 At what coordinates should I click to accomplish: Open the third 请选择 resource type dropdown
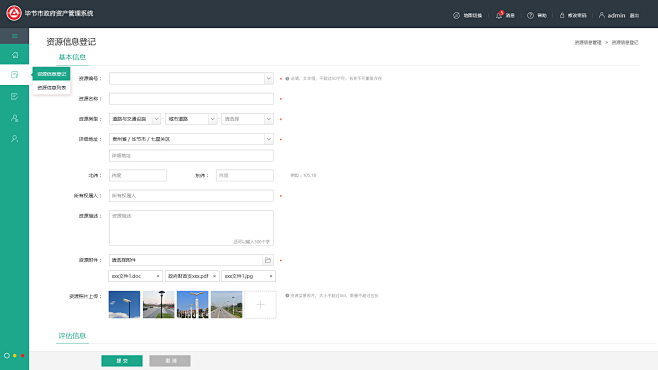click(x=248, y=119)
